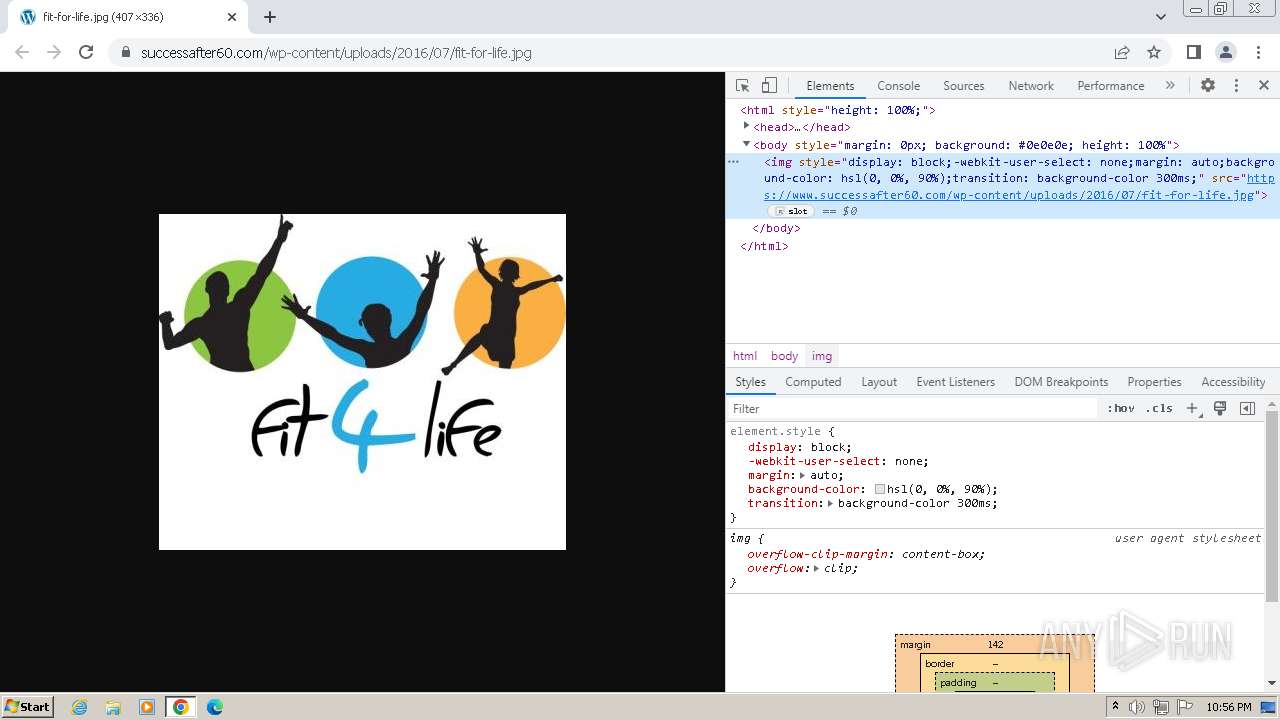
Task: Go back in browser history
Action: point(22,52)
